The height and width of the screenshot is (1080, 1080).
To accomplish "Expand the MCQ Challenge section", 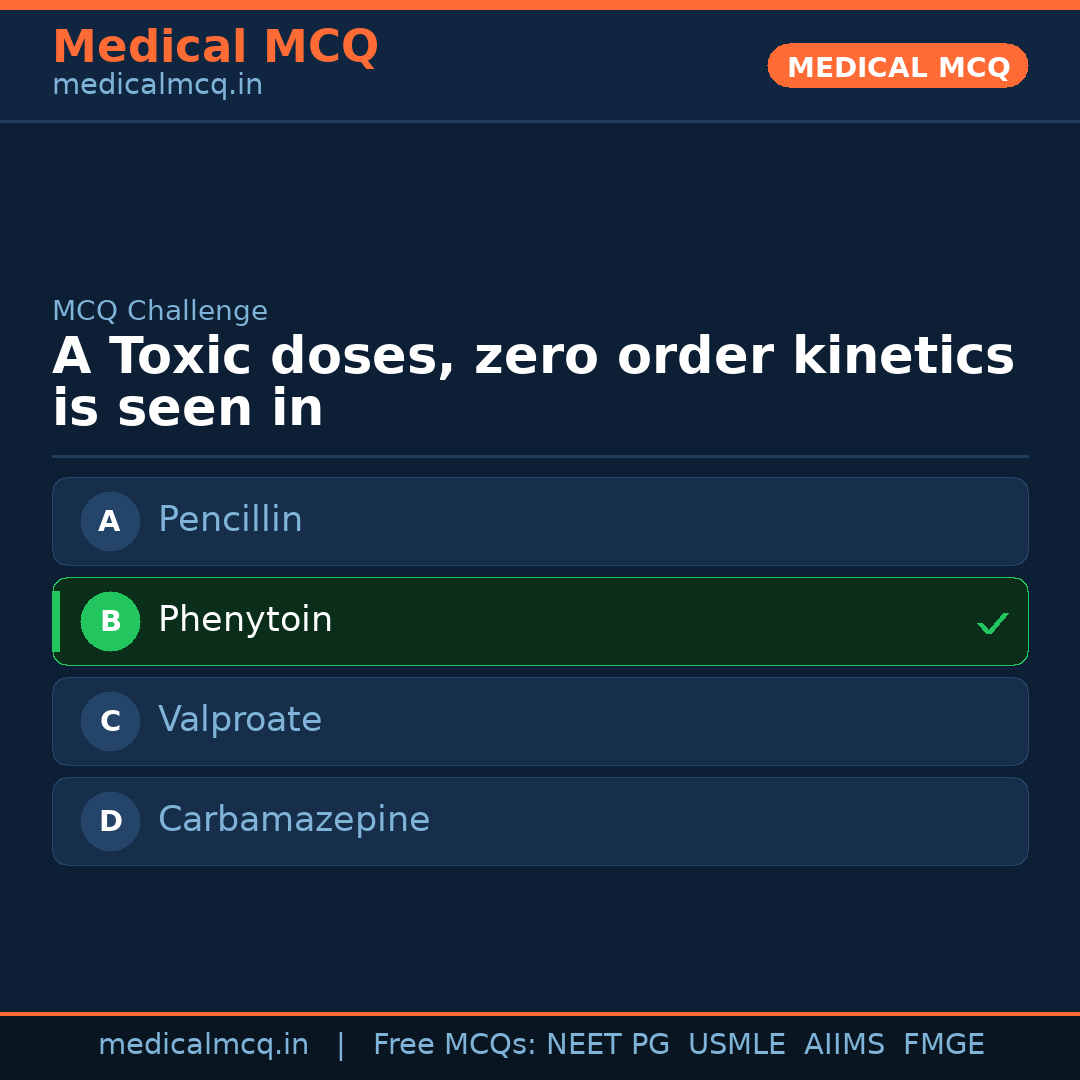I will pos(160,311).
